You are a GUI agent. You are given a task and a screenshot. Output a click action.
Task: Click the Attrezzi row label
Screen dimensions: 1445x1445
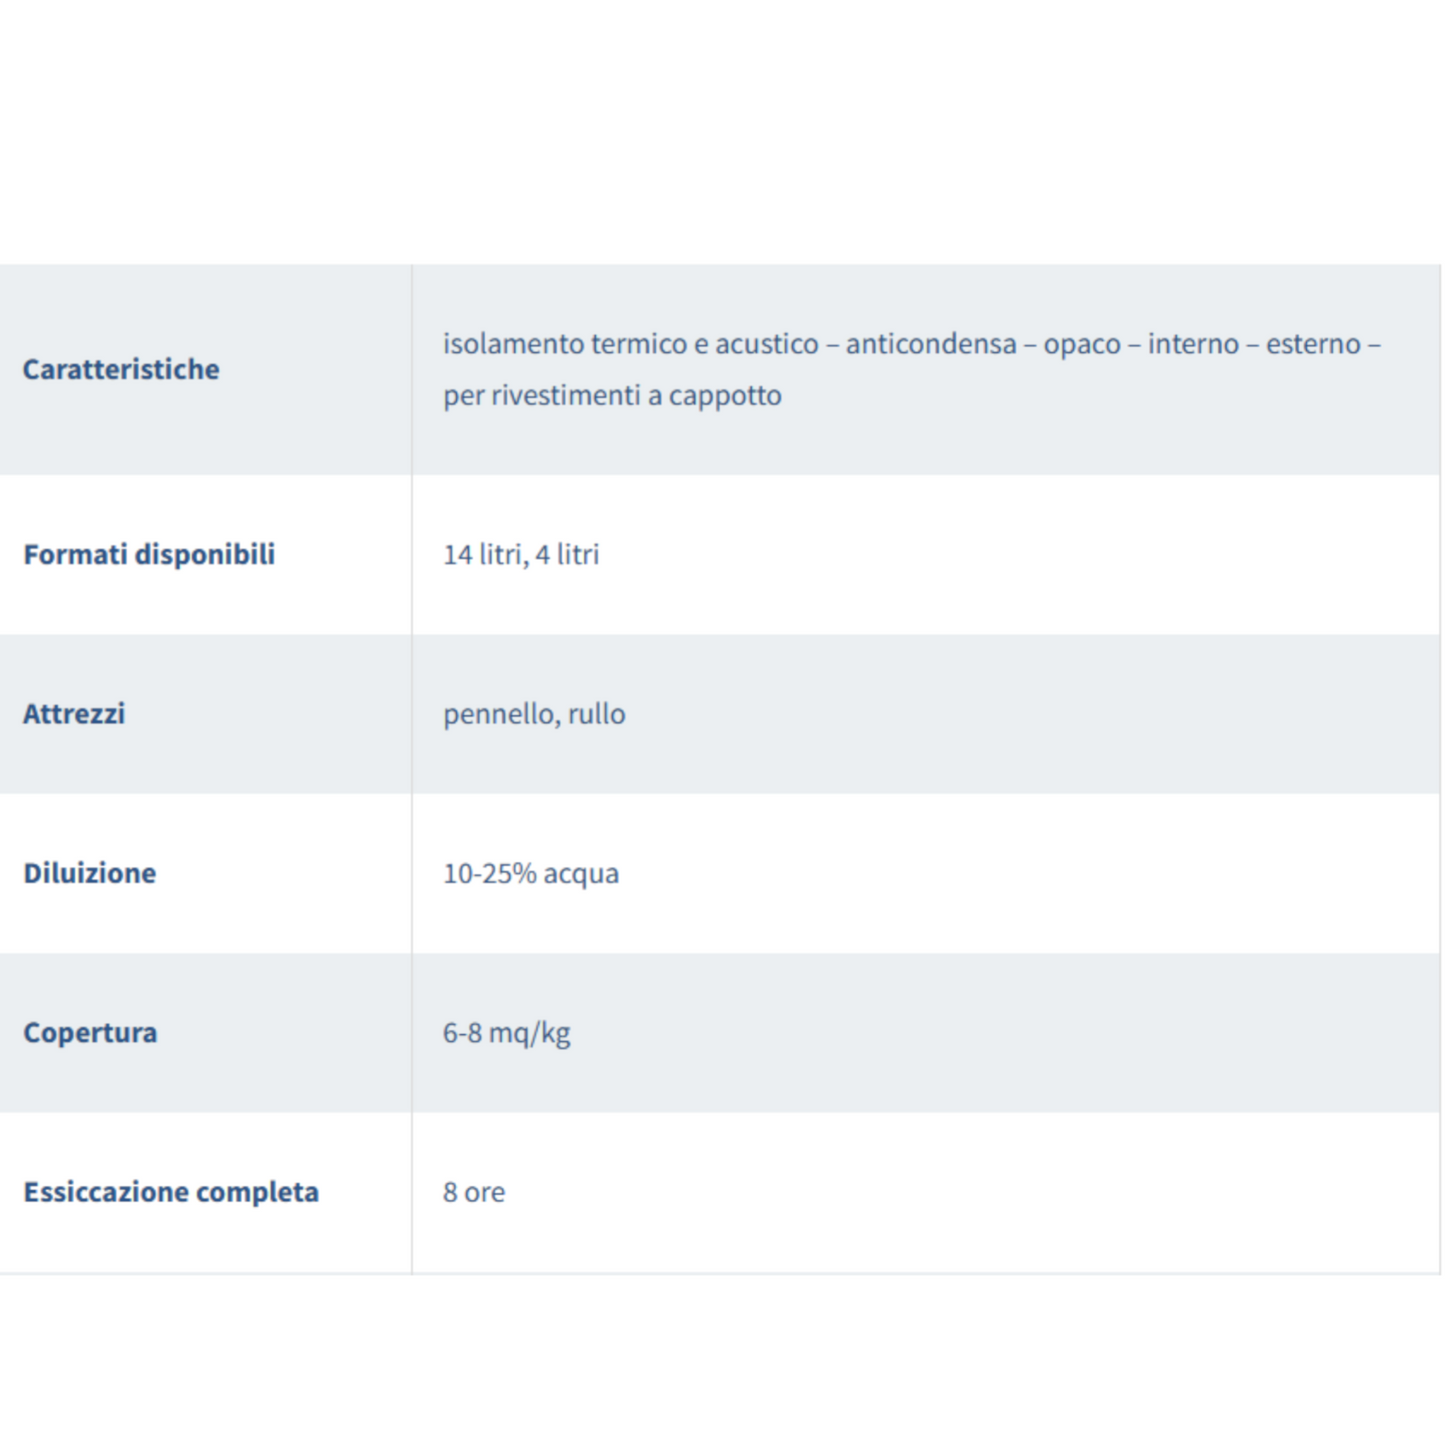pos(74,714)
